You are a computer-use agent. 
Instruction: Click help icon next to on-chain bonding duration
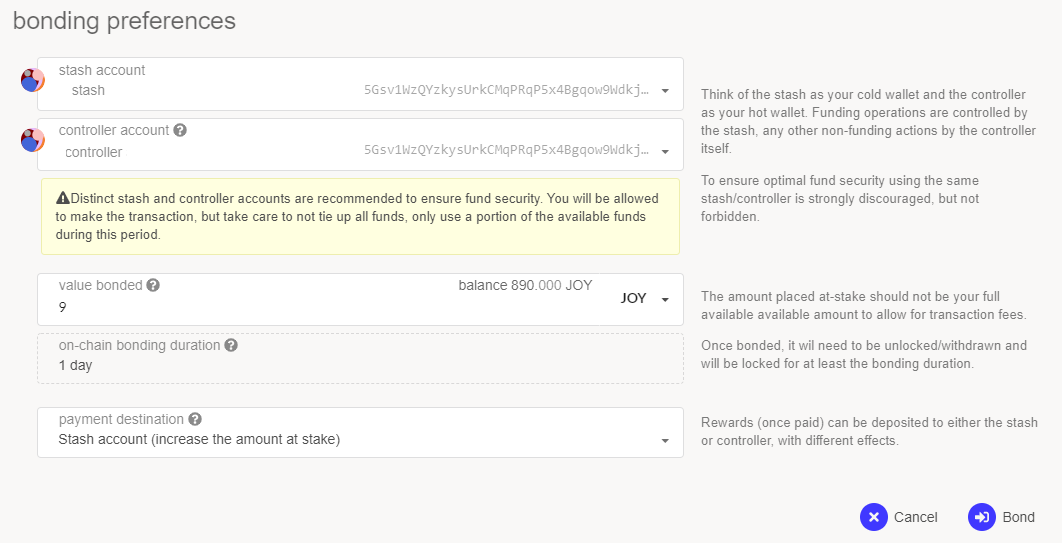[x=231, y=345]
